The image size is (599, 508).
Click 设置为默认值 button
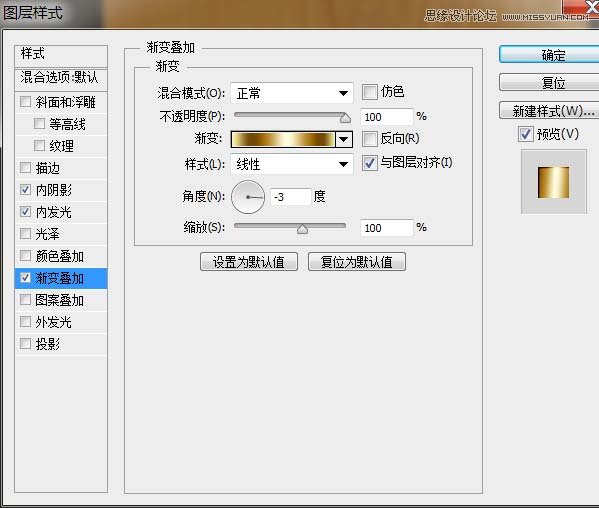[x=249, y=262]
